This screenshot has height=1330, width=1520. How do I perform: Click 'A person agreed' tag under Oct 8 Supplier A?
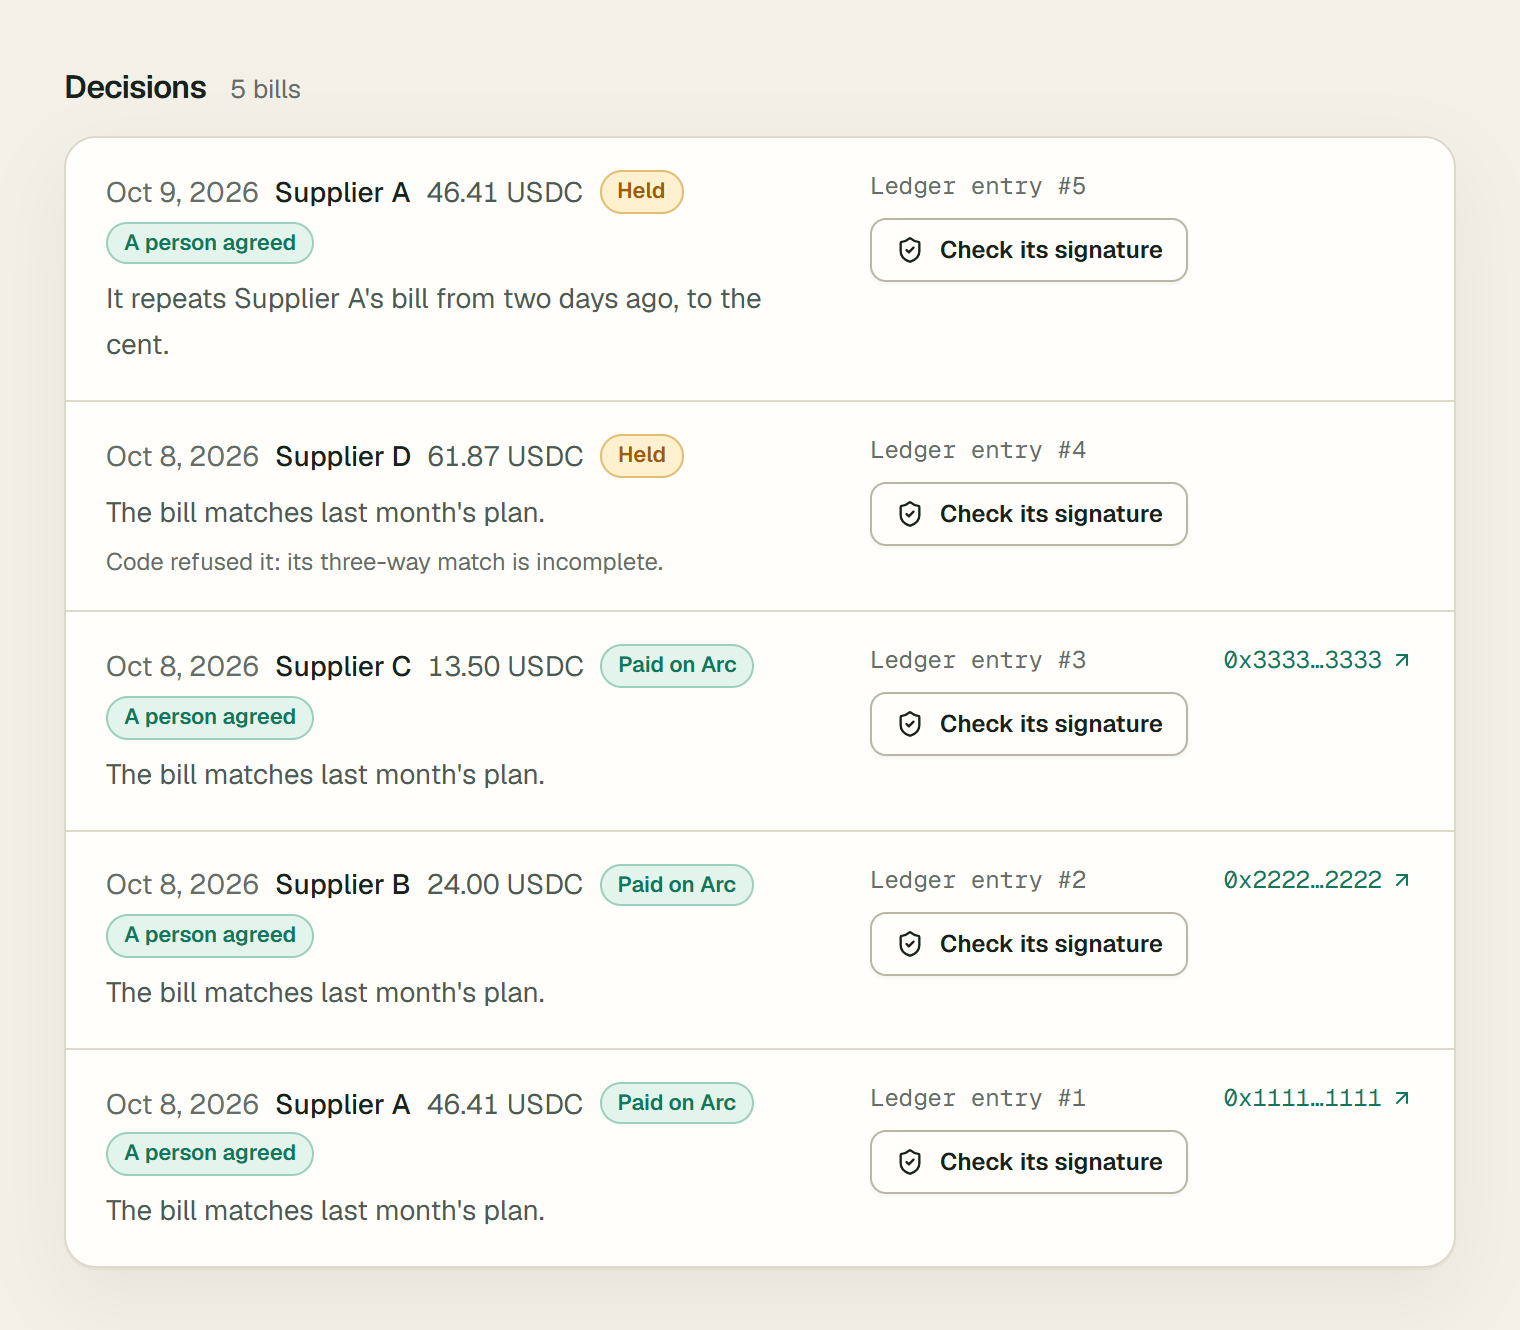tap(210, 1154)
